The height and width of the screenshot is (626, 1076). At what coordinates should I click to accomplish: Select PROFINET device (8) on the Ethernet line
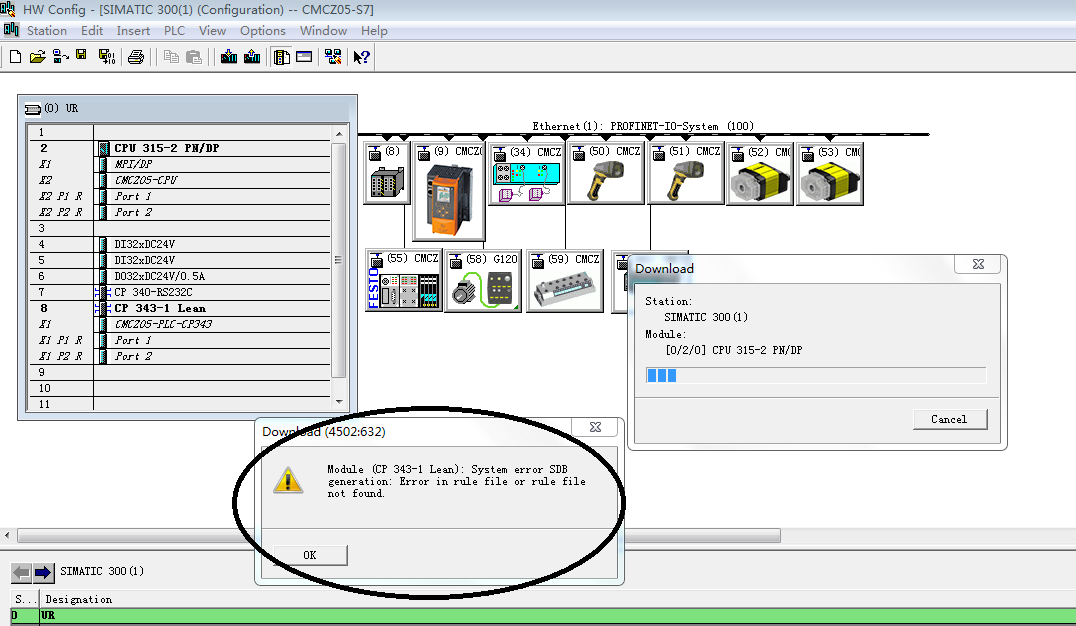click(x=387, y=173)
